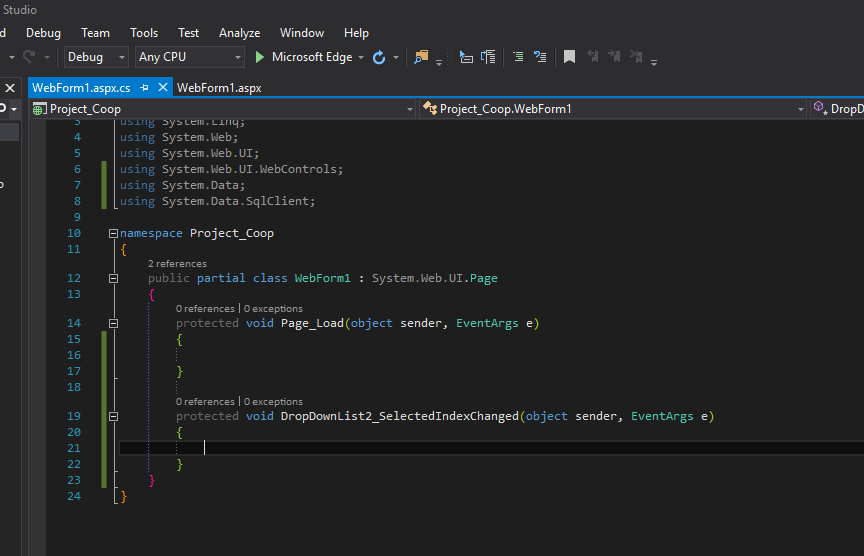Open the Window menu
864x556 pixels.
coord(301,33)
